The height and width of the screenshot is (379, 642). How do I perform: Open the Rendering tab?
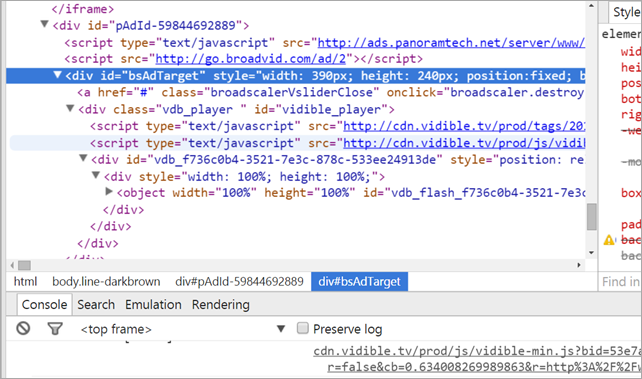pyautogui.click(x=221, y=305)
